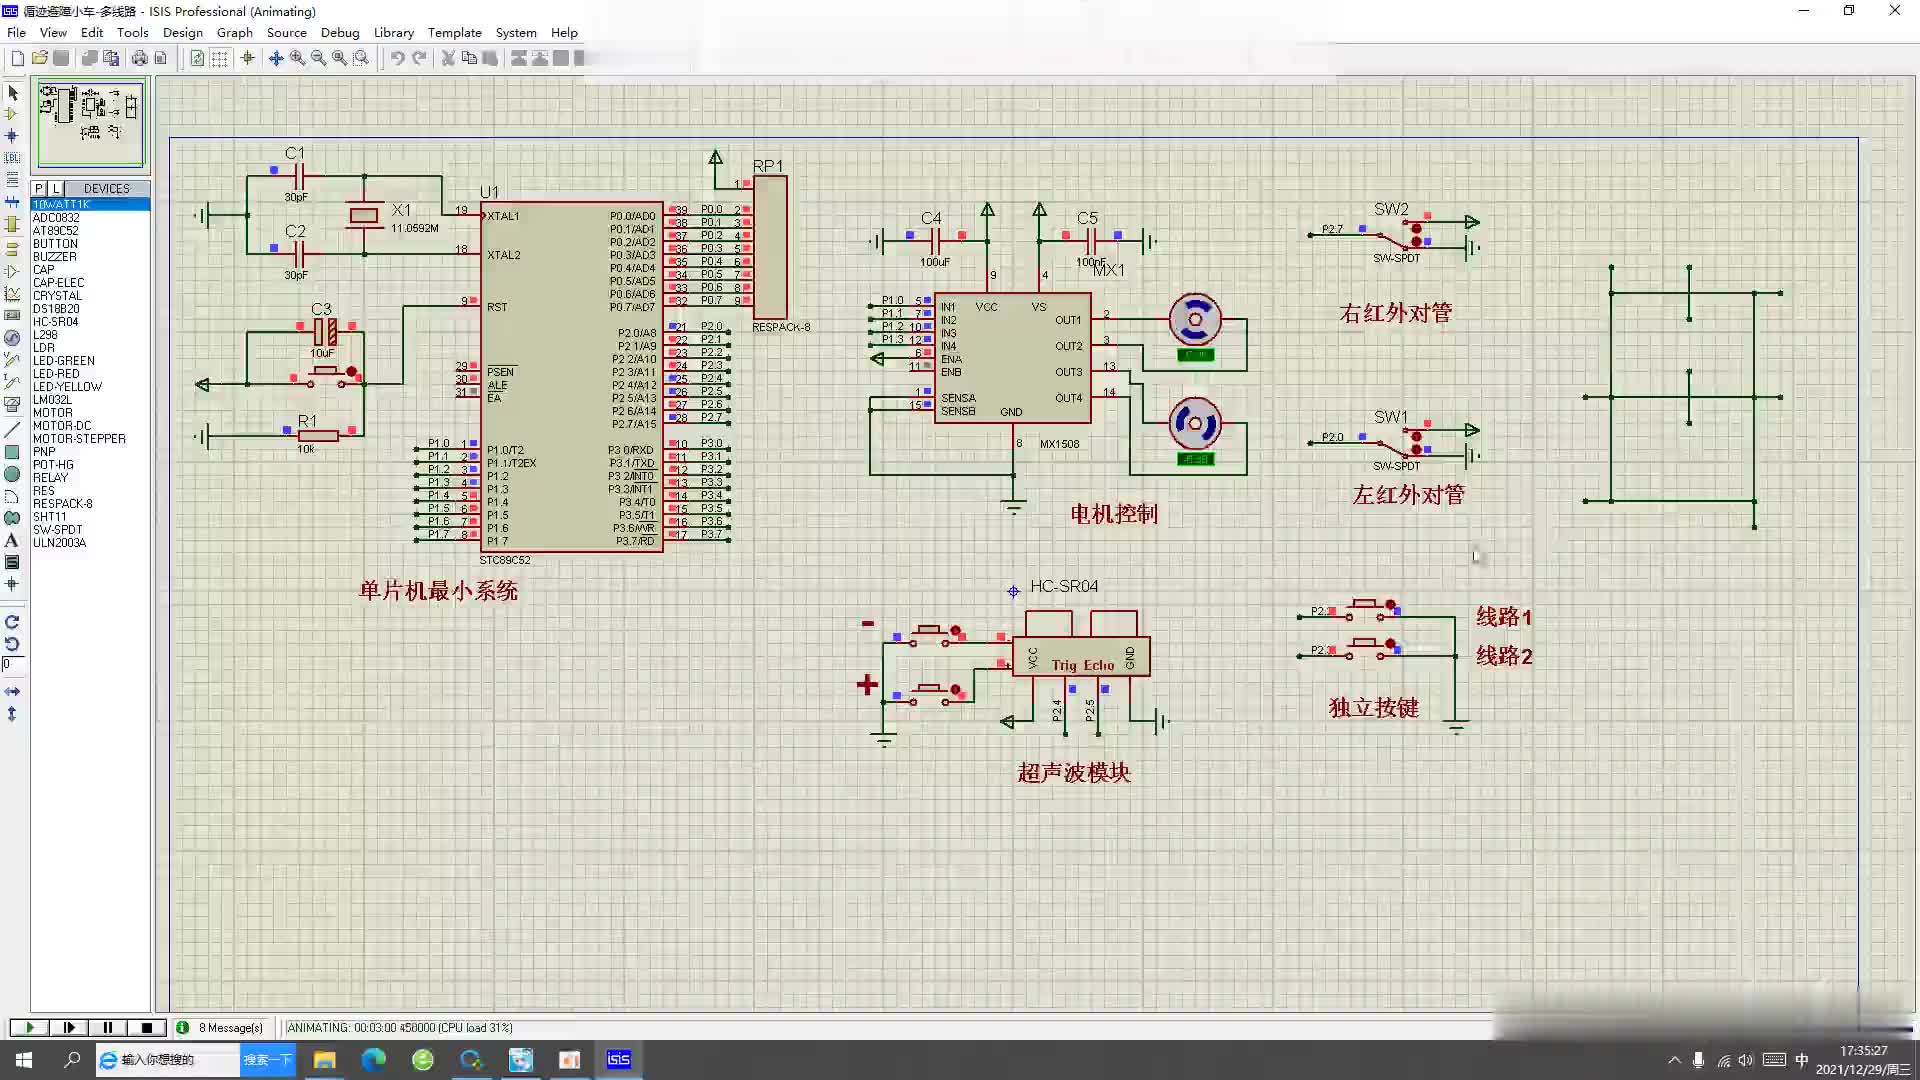Open the Library menu
1920x1080 pixels.
coord(394,32)
